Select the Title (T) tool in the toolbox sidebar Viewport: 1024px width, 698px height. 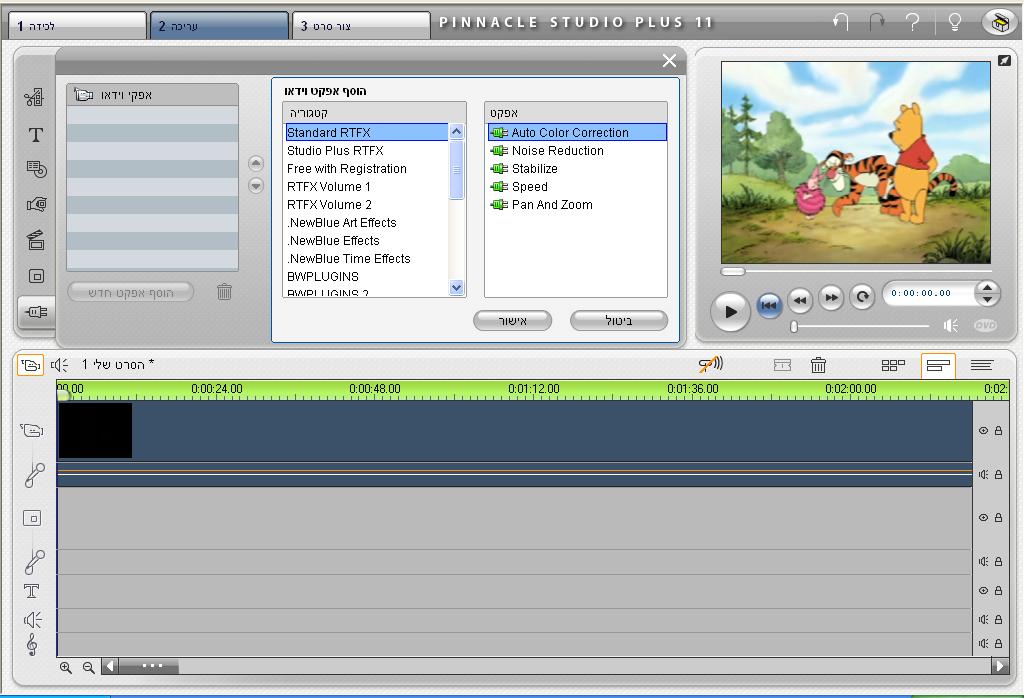tap(35, 135)
